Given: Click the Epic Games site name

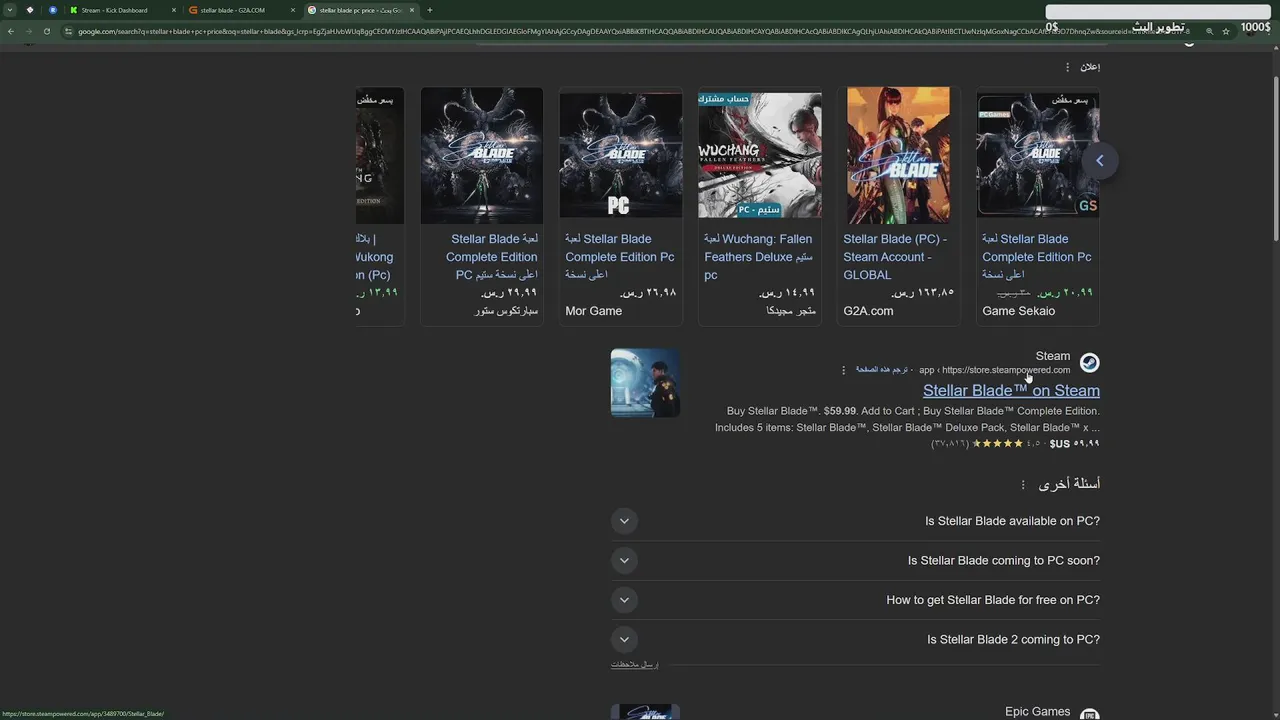Looking at the screenshot, I should click(x=1037, y=712).
